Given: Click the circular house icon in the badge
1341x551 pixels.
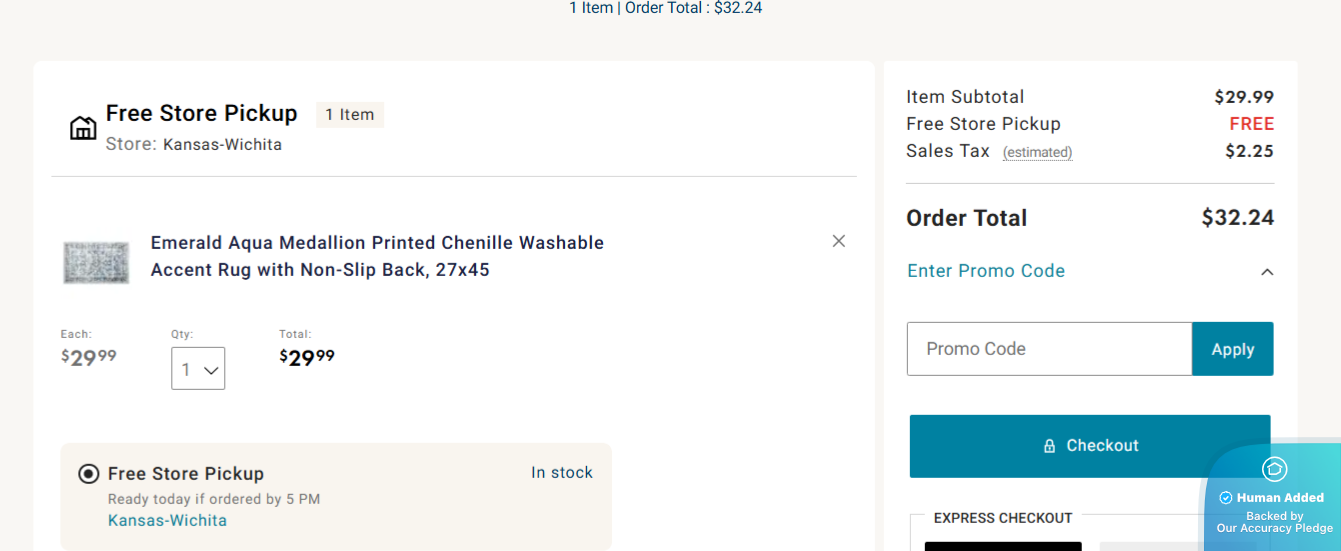Looking at the screenshot, I should click(x=1274, y=469).
